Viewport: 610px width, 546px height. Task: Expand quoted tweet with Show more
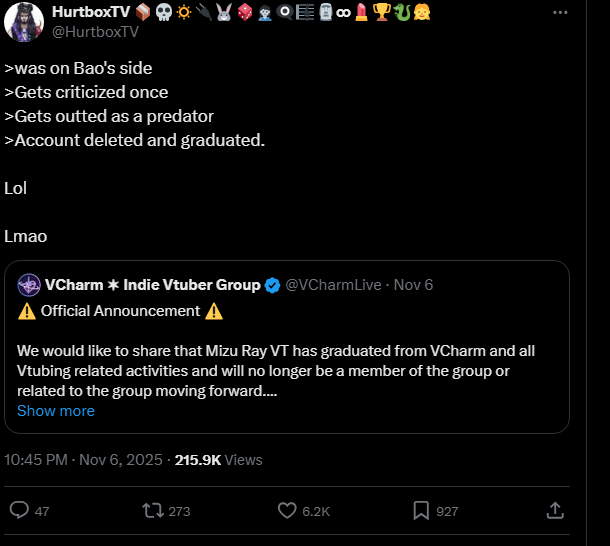coord(56,411)
